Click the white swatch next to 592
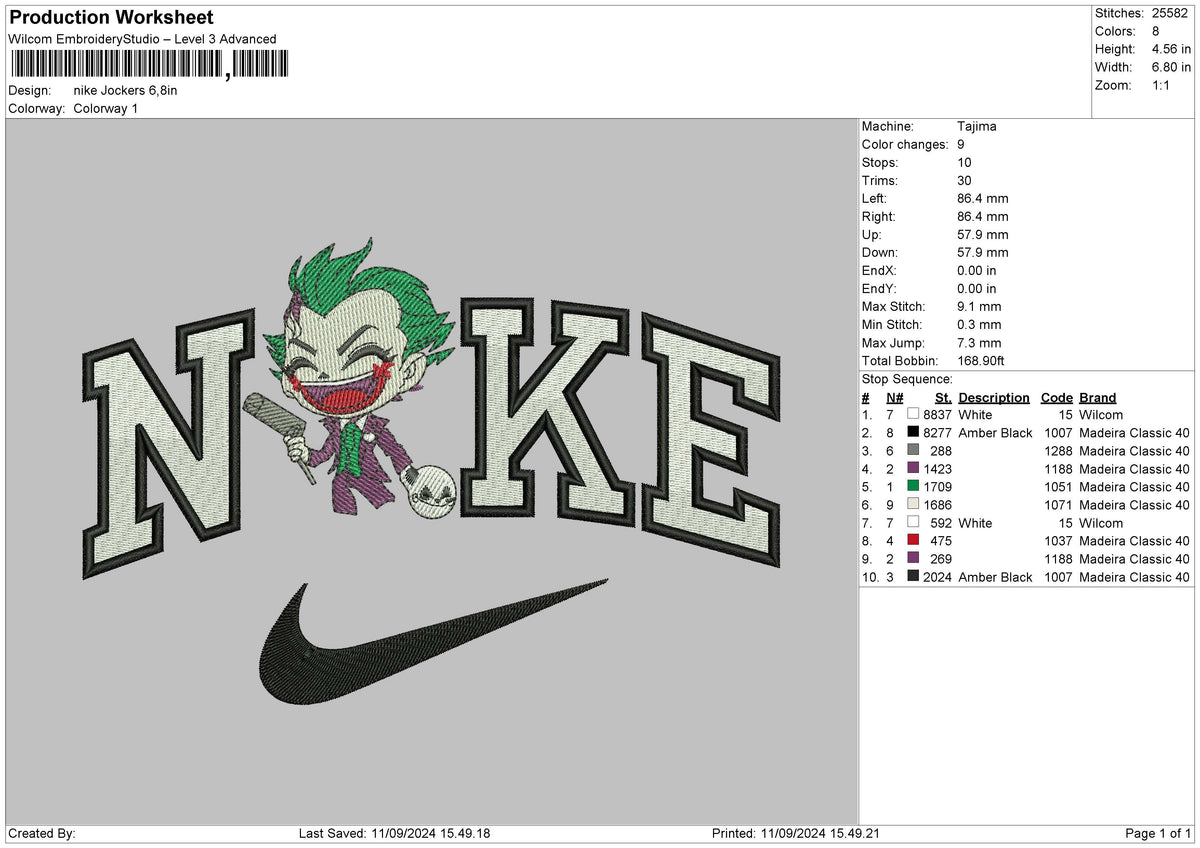Viewport: 1200px width, 848px height. 913,522
